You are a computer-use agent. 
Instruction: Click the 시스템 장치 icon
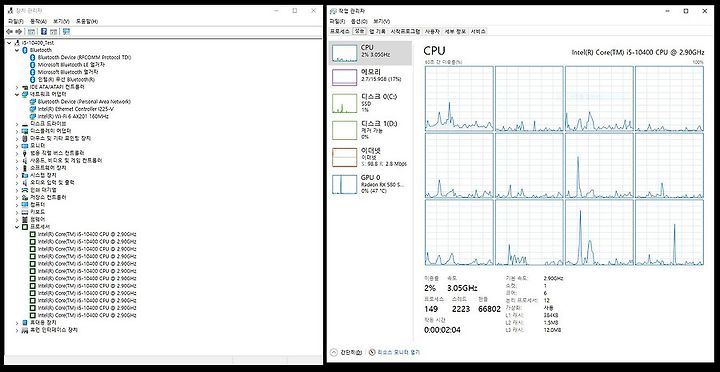25,175
